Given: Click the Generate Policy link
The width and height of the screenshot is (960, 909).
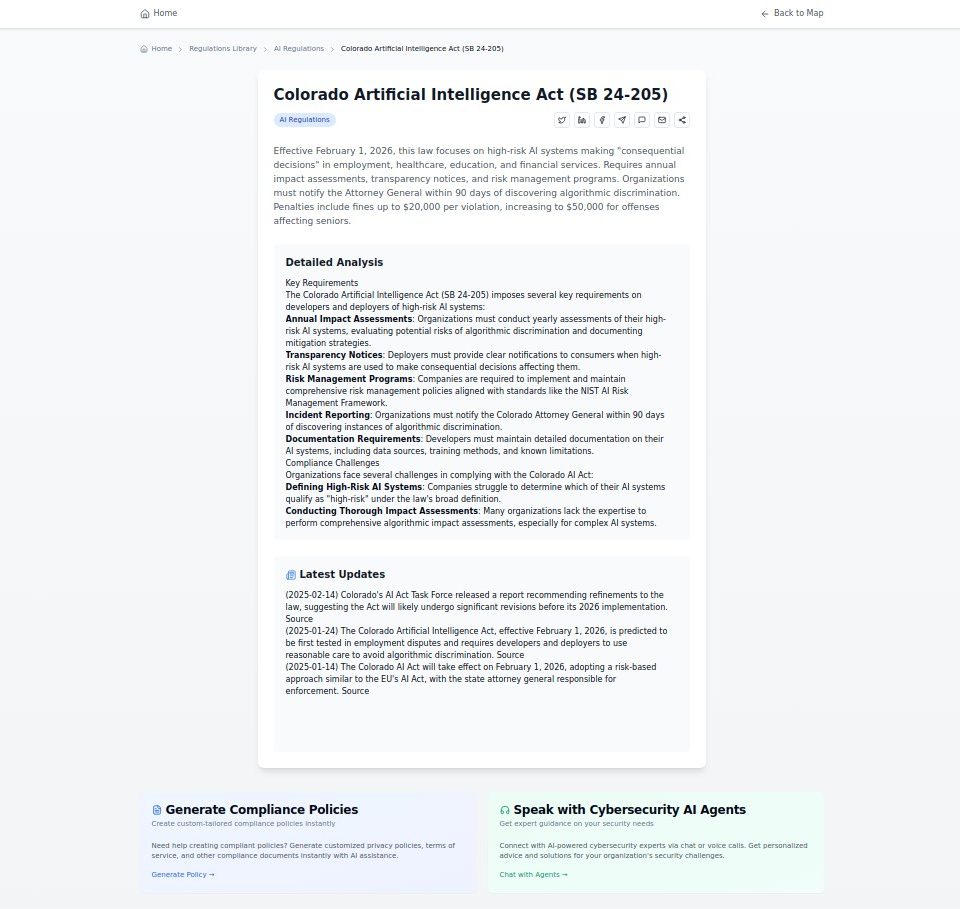Looking at the screenshot, I should pos(182,874).
